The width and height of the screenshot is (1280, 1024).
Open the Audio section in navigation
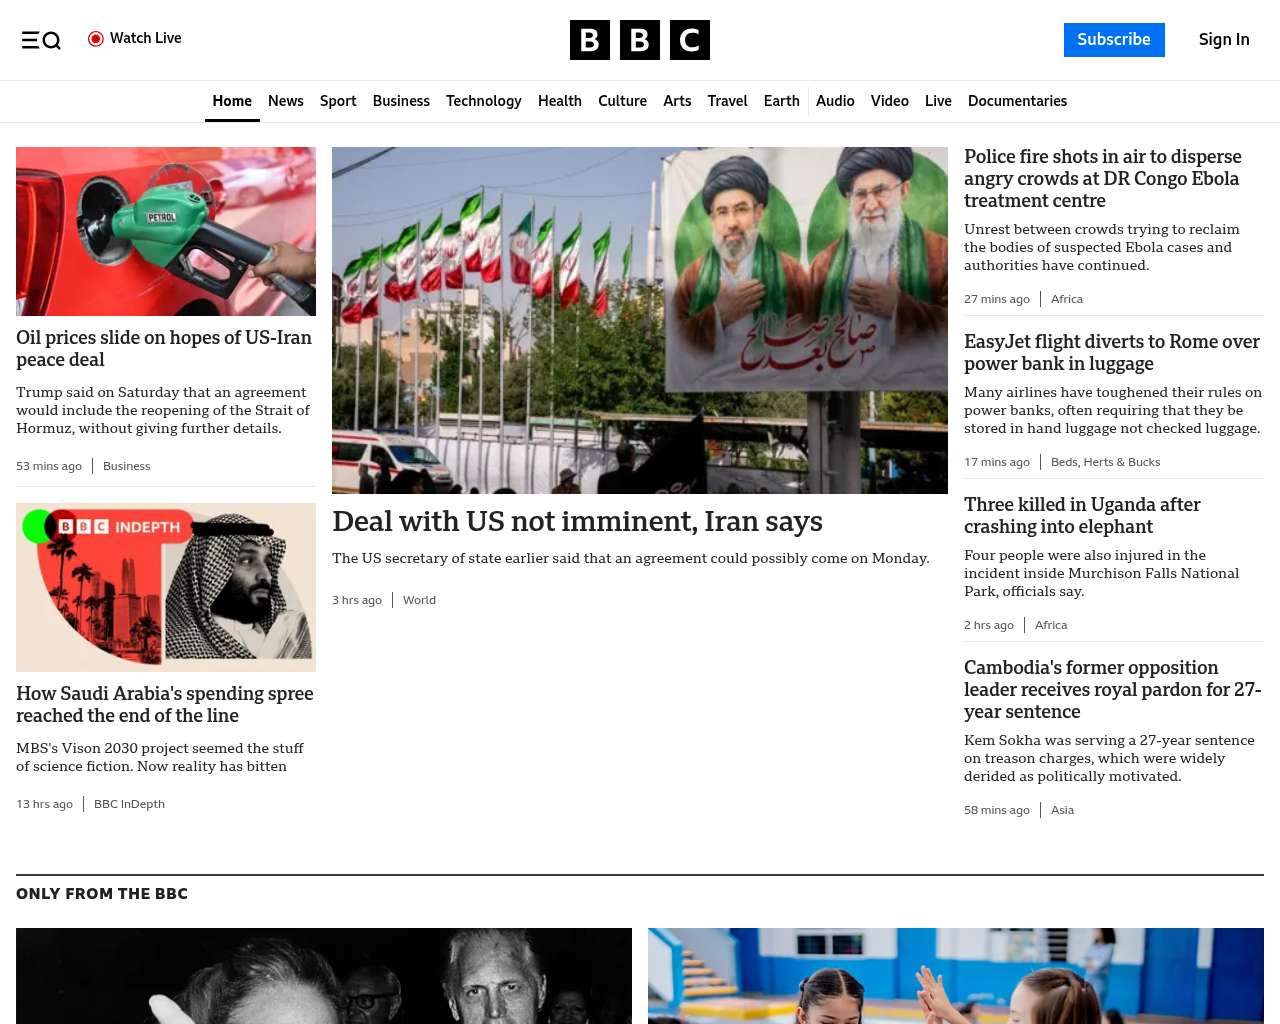pyautogui.click(x=835, y=101)
